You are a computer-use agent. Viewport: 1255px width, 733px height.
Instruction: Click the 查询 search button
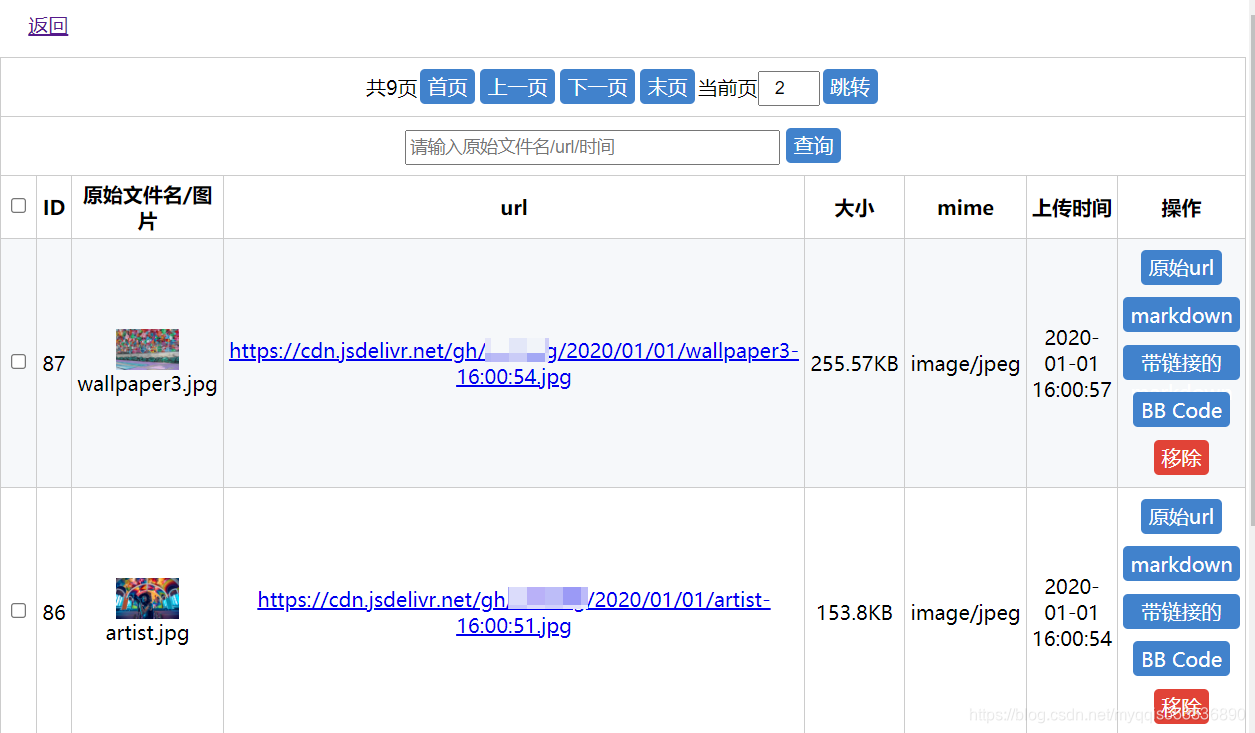coord(812,146)
